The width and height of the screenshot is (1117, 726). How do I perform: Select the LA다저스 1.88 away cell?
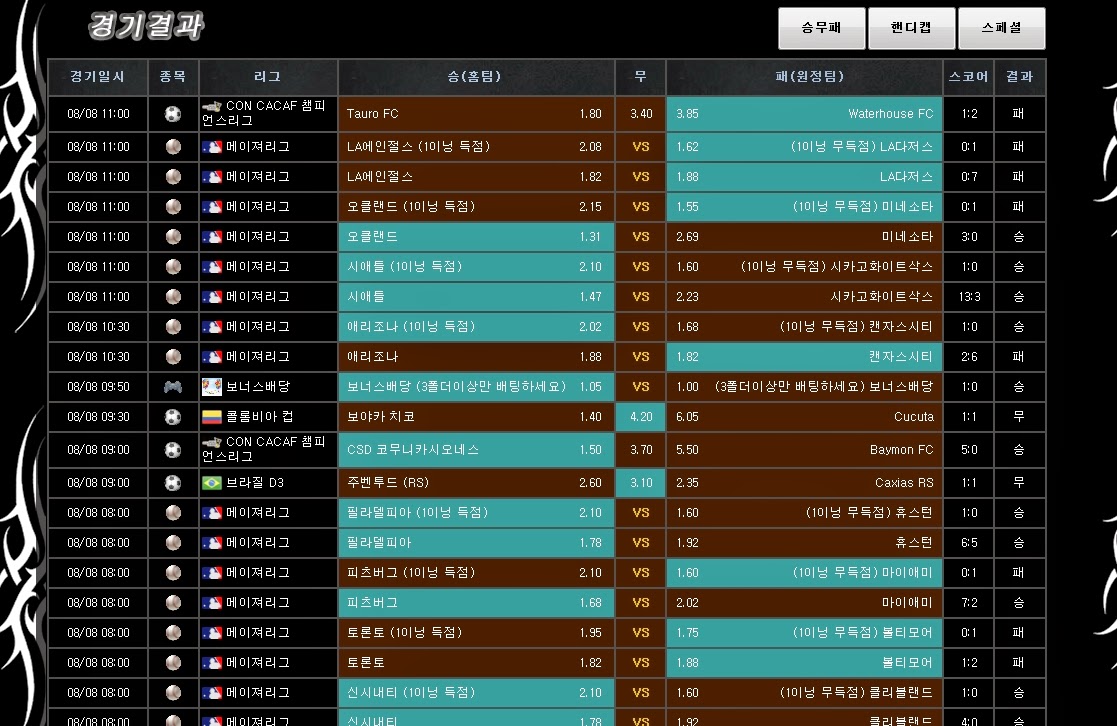[x=804, y=177]
